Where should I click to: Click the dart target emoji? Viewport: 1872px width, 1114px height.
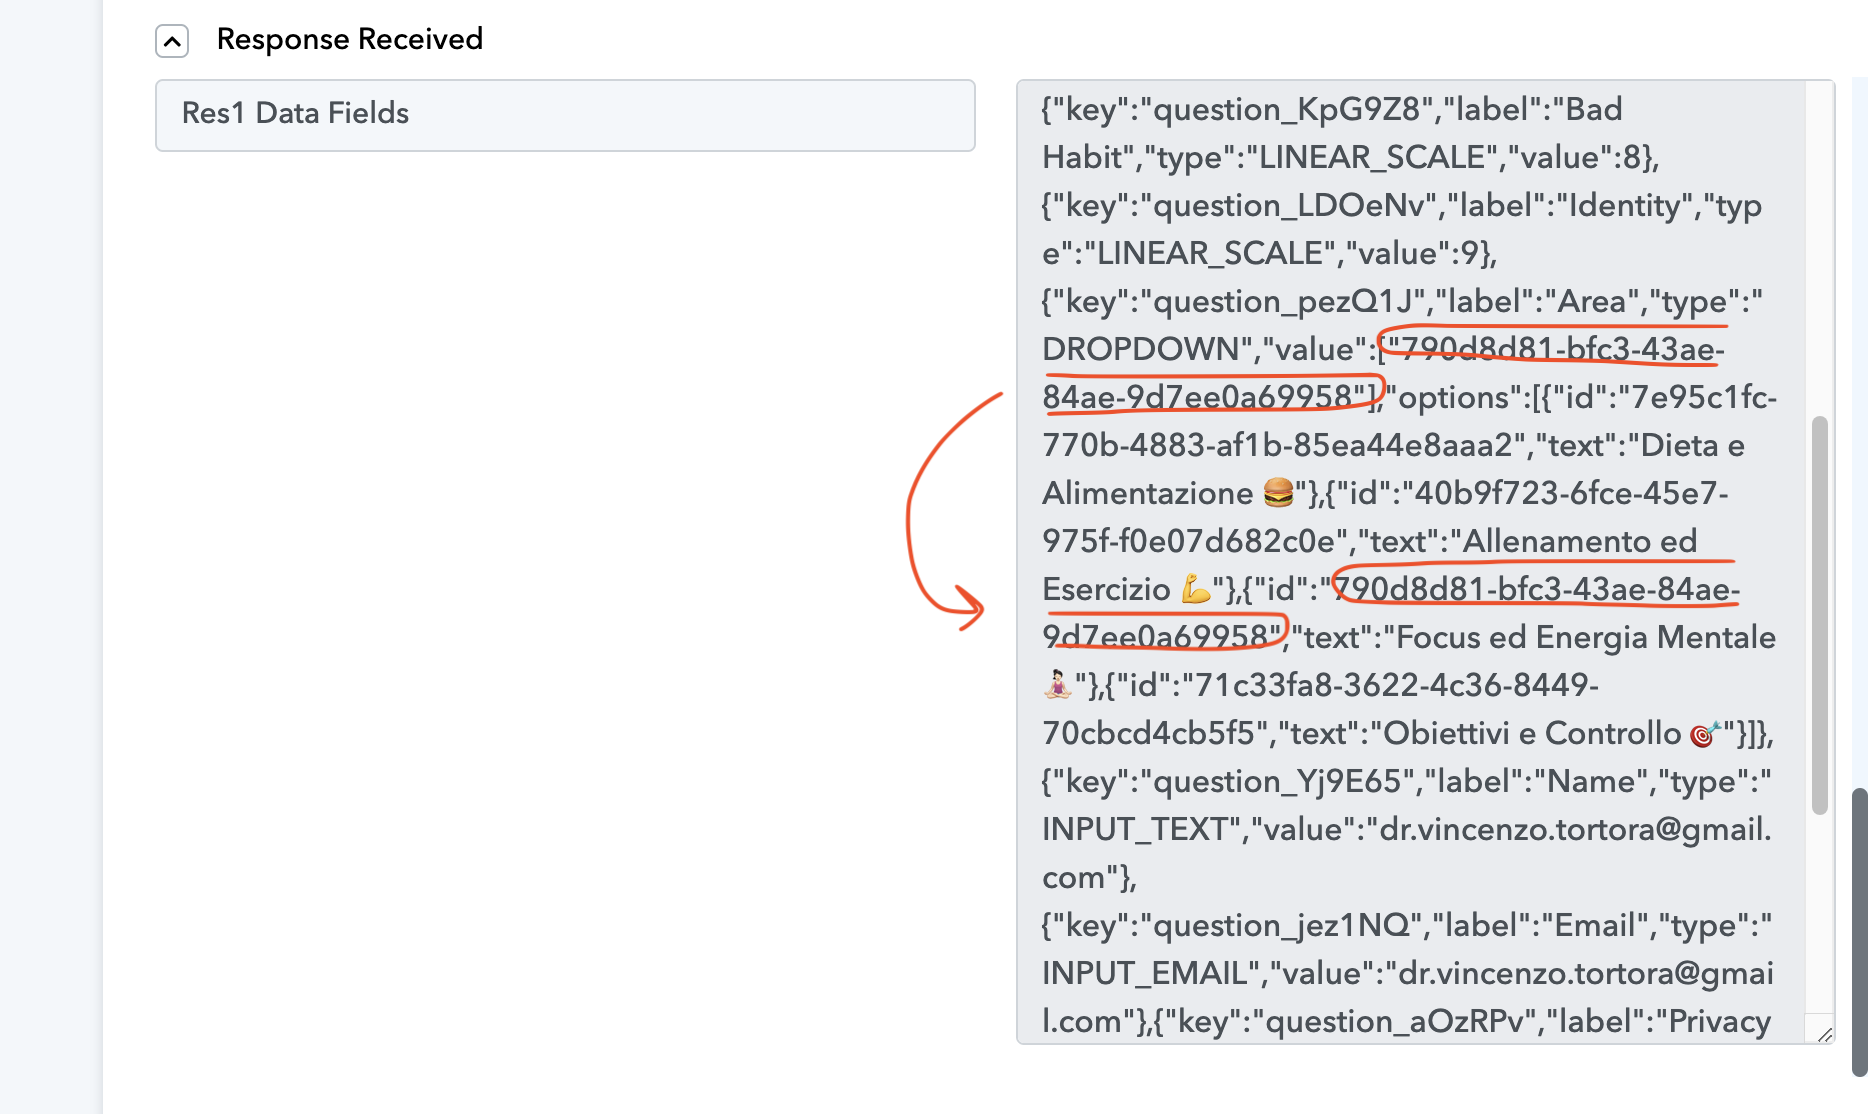(1705, 733)
